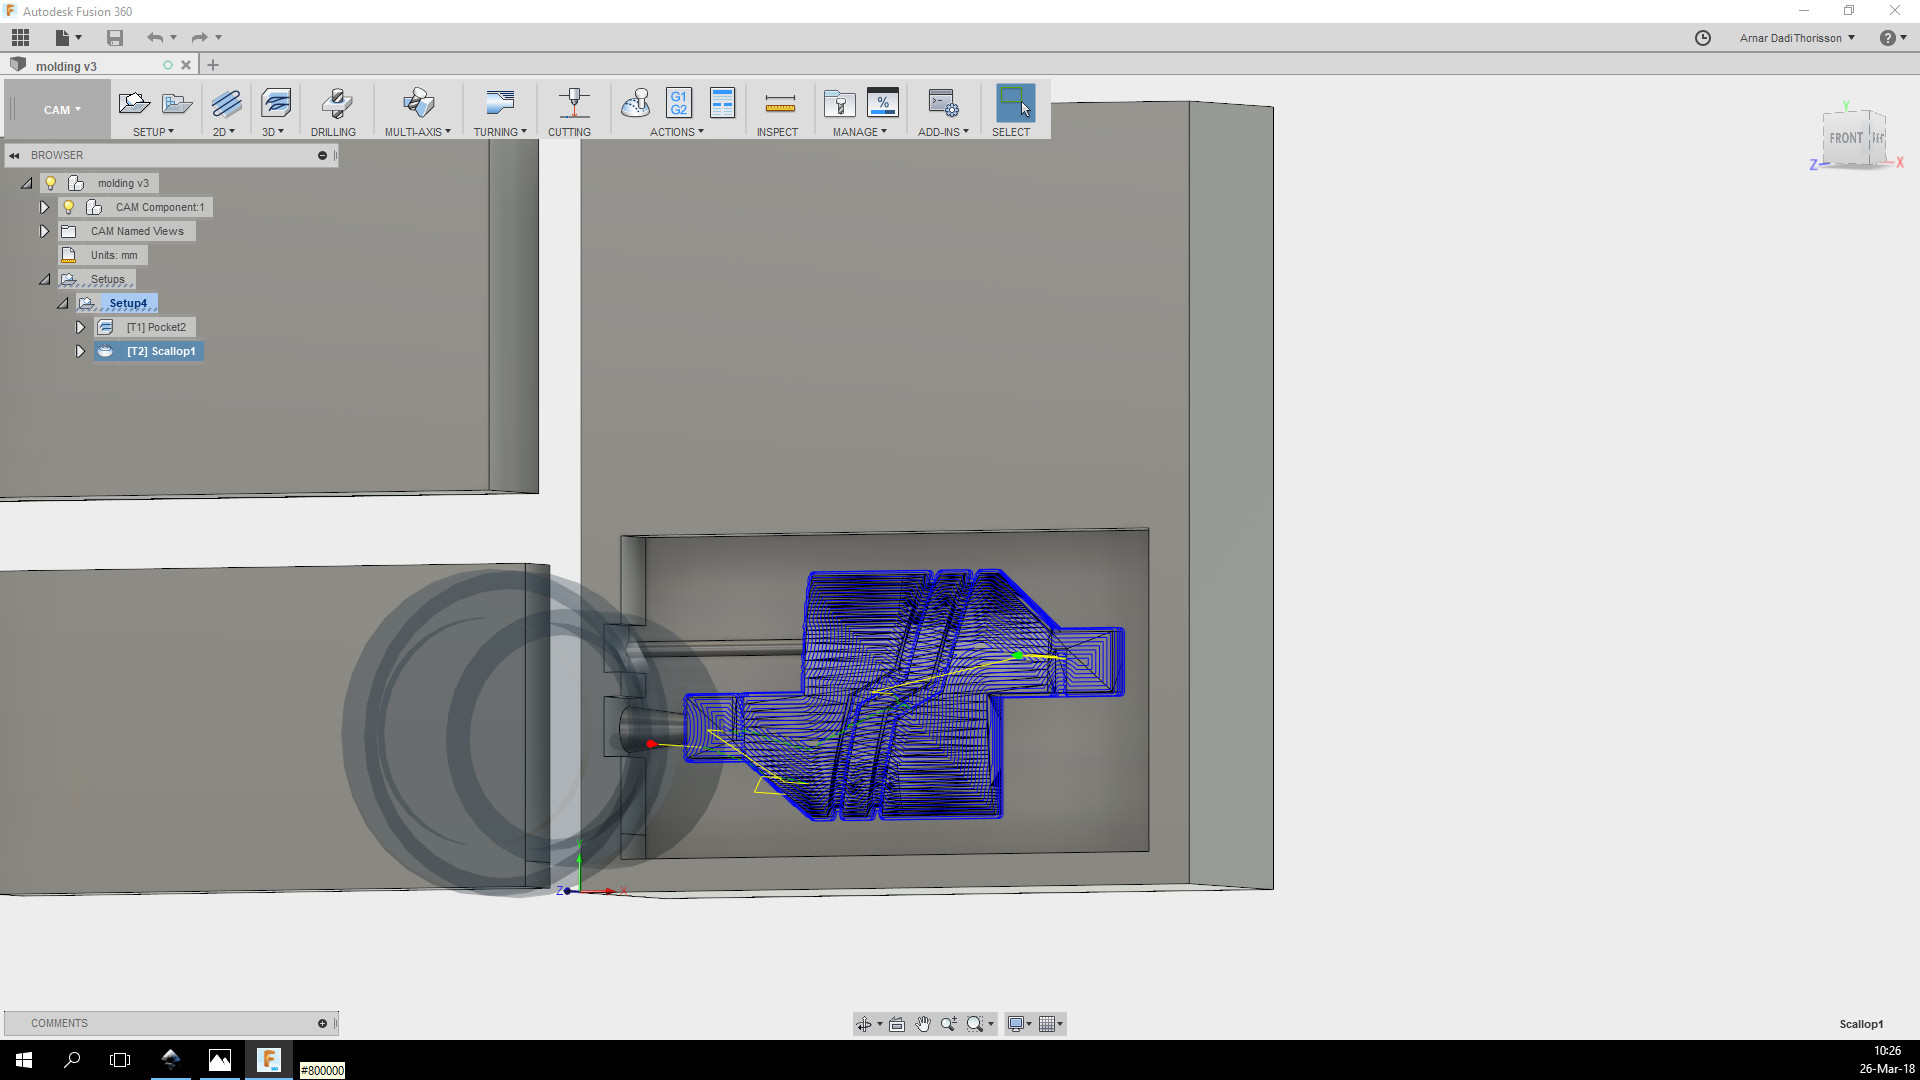This screenshot has width=1920, height=1080.
Task: Click the New Setup icon
Action: coord(134,103)
